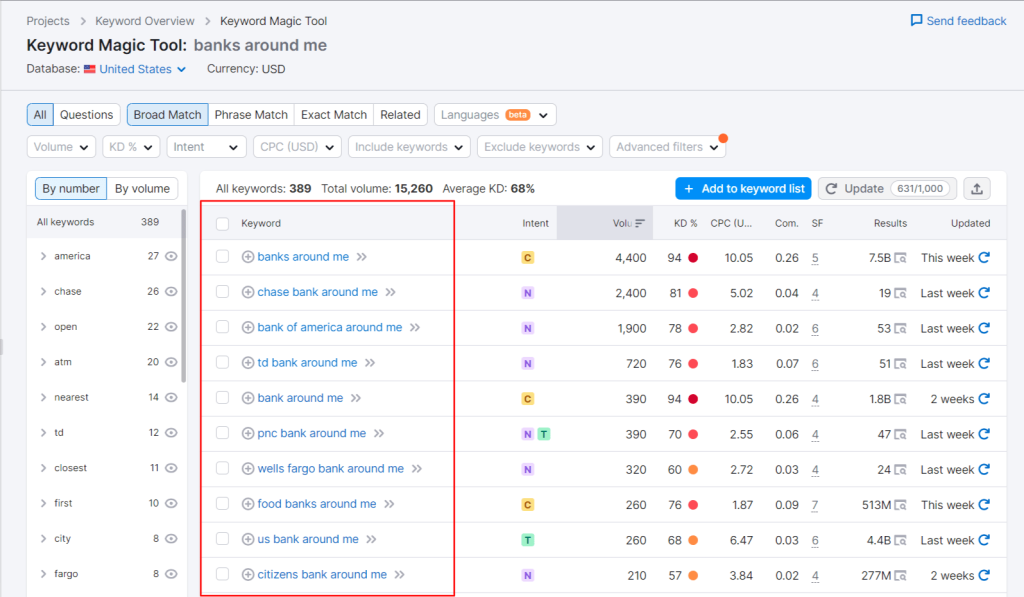Tick checkbox for 'bank of america around me'
1024x597 pixels.
click(223, 327)
